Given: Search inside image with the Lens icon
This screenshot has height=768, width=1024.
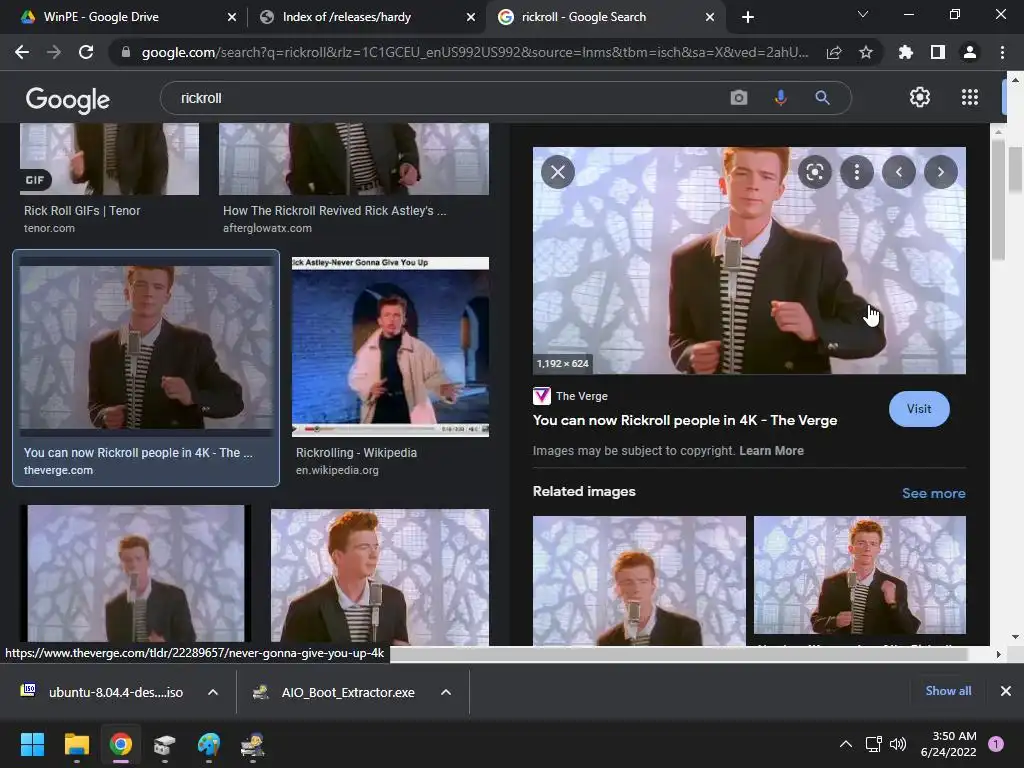Looking at the screenshot, I should 814,172.
